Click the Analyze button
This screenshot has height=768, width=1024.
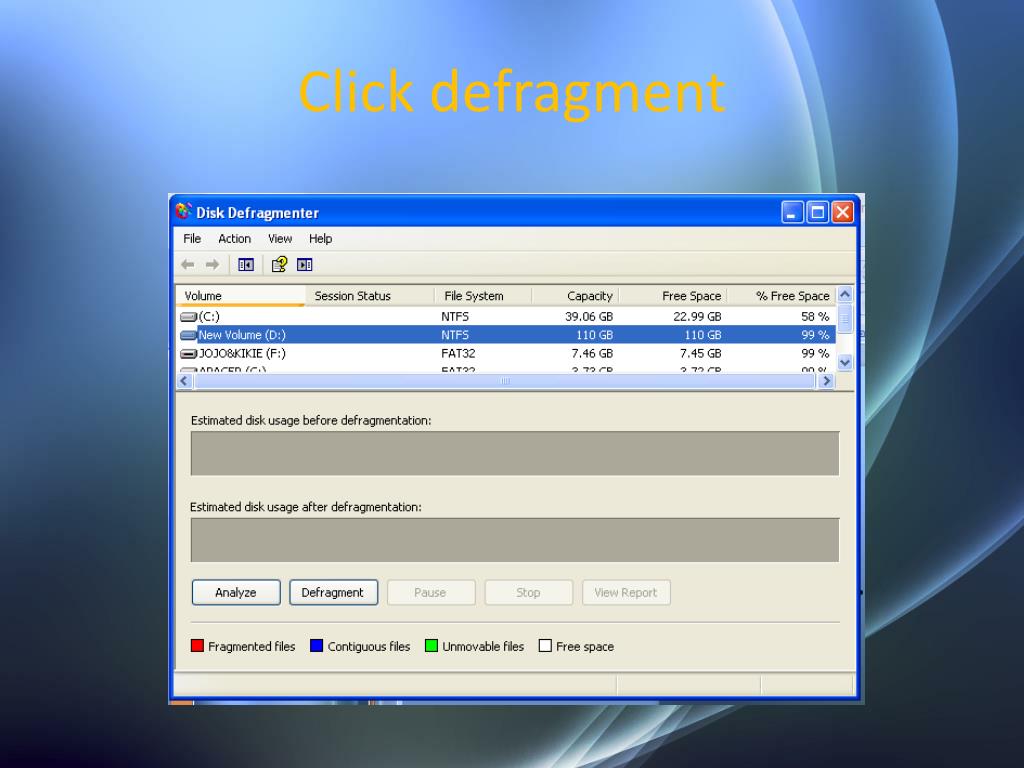(236, 592)
